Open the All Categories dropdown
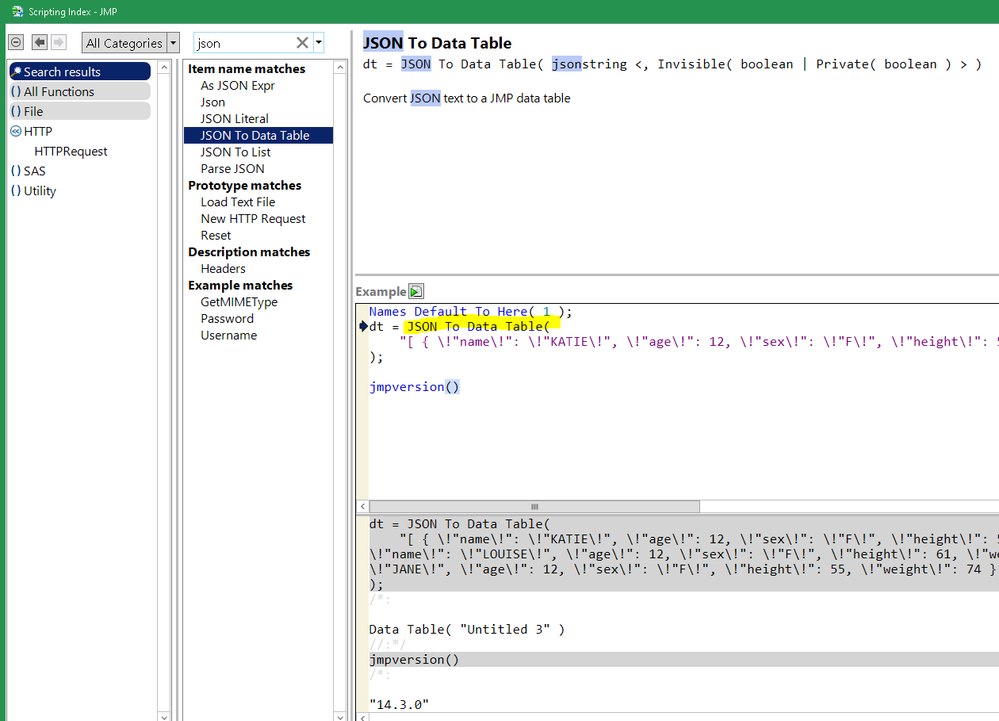The height and width of the screenshot is (721, 999). [x=131, y=43]
